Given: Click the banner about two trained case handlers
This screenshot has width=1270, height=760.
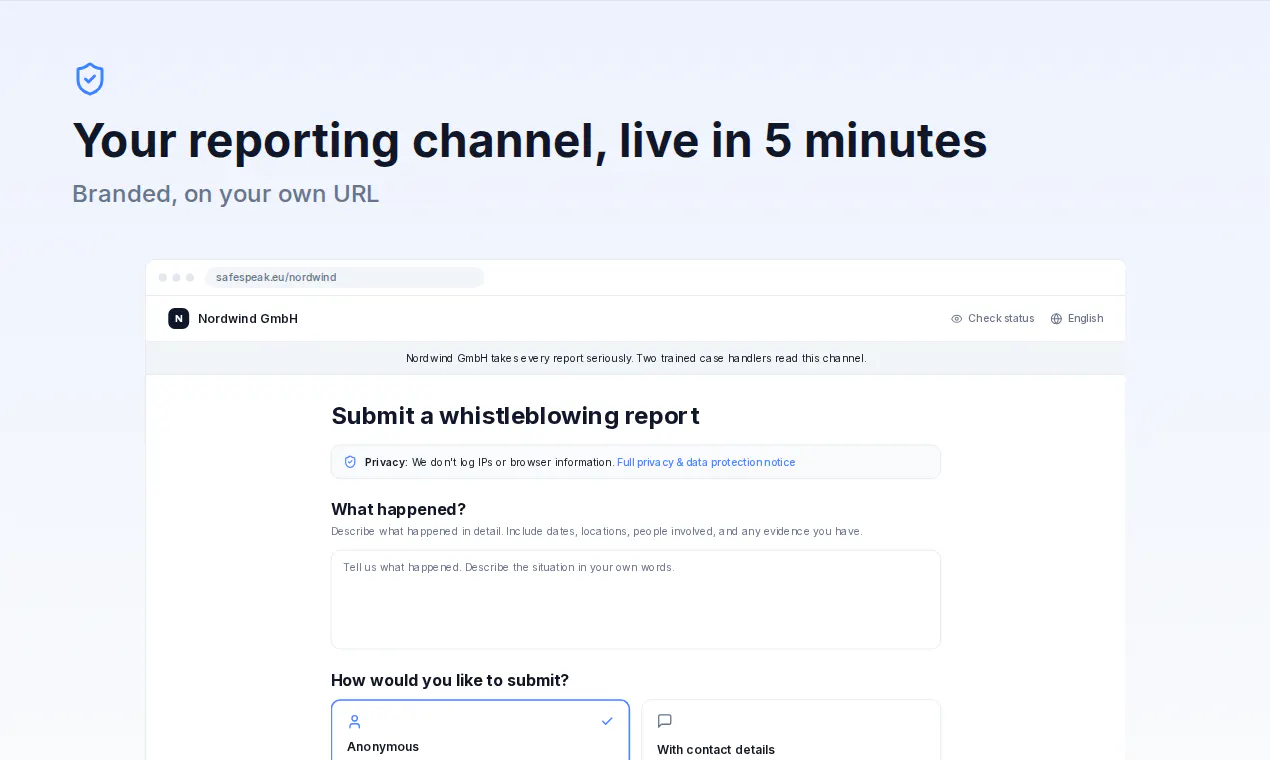Looking at the screenshot, I should pyautogui.click(x=636, y=358).
